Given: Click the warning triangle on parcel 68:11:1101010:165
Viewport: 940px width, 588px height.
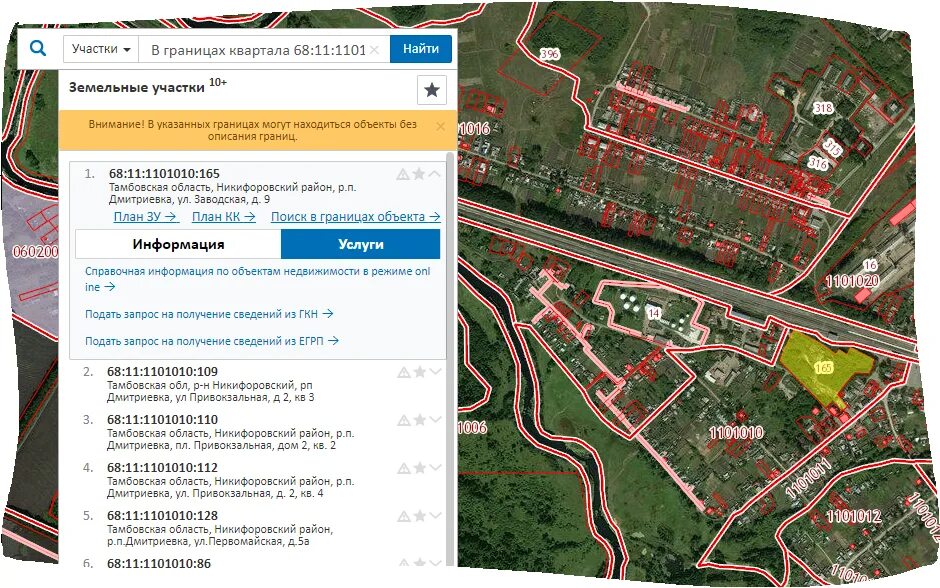Looking at the screenshot, I should click(404, 172).
